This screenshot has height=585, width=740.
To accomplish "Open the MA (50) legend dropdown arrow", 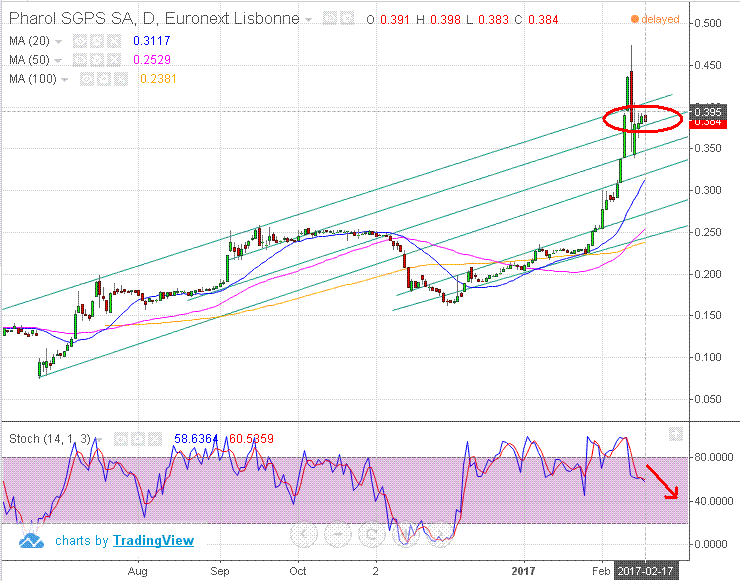I will 58,60.
